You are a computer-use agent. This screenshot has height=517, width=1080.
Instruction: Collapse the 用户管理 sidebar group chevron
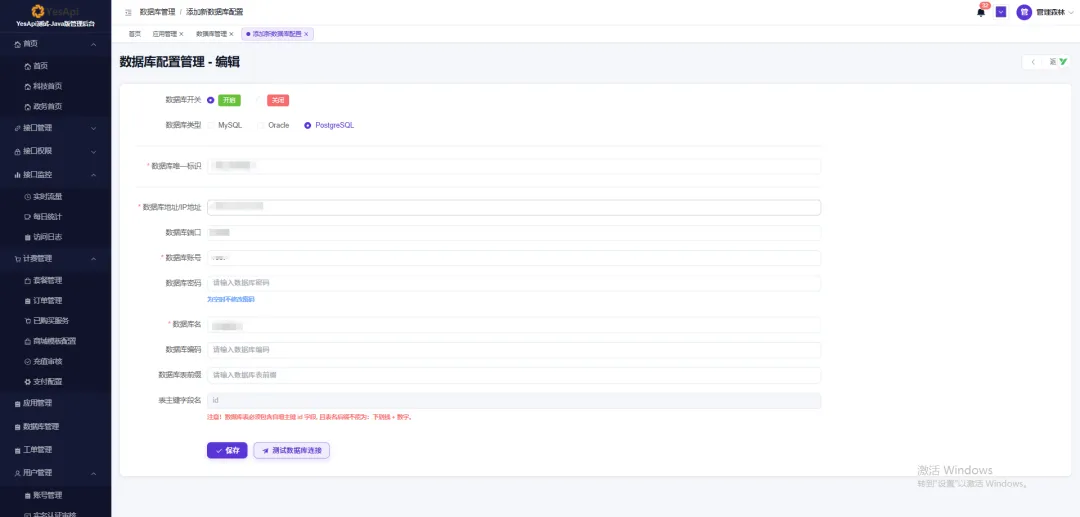94,473
